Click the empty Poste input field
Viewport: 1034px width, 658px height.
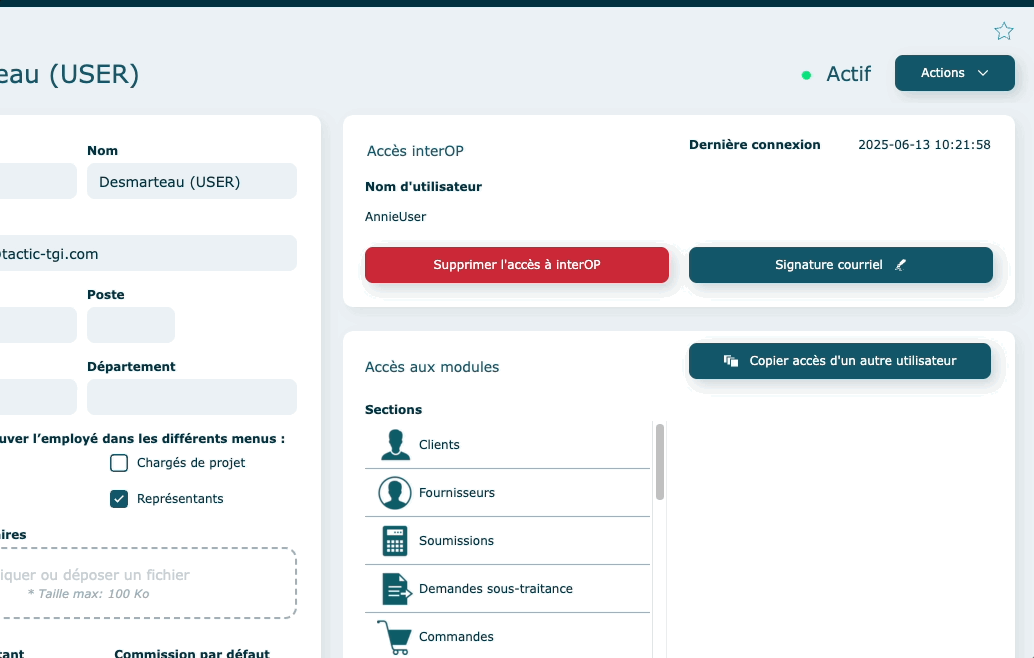(131, 325)
